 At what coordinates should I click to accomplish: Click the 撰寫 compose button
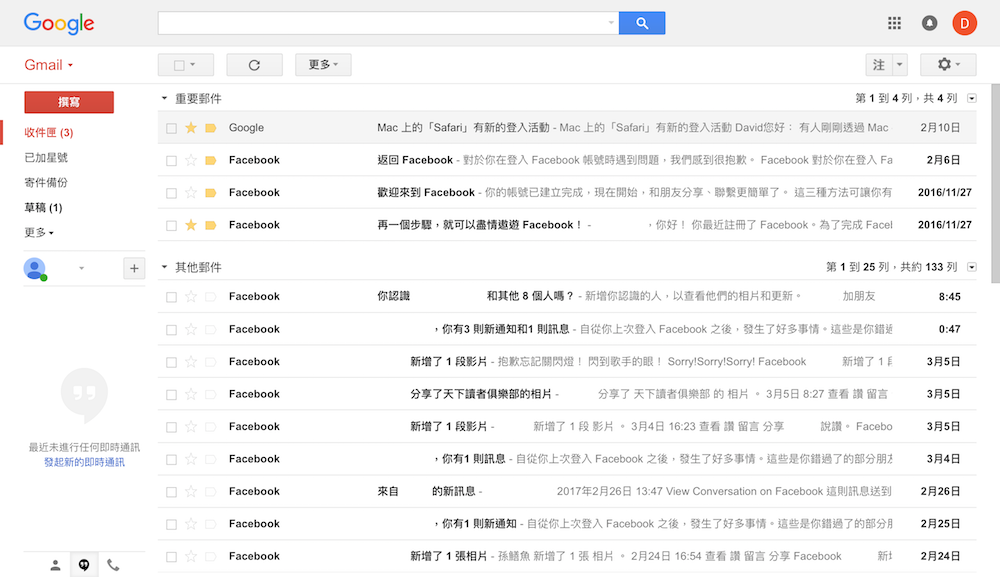click(x=69, y=102)
